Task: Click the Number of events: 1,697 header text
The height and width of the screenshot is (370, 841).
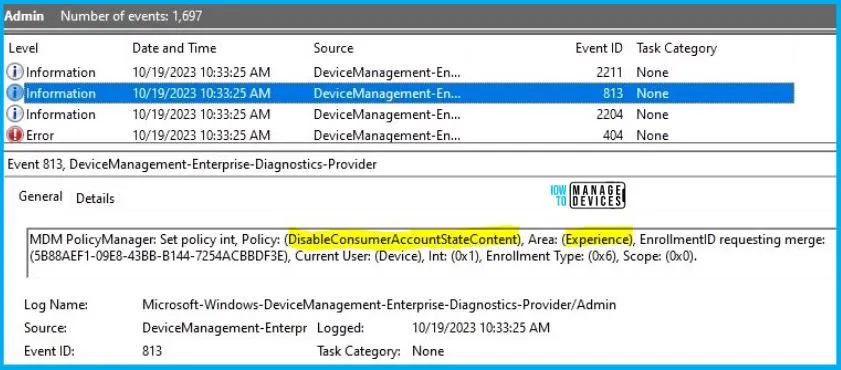Action: click(131, 17)
